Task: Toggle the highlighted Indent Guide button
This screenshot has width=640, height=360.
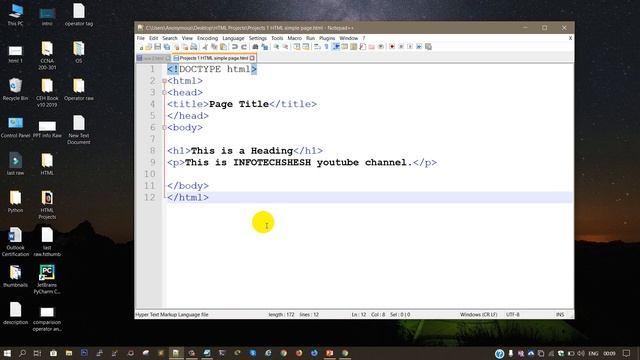Action: pos(336,47)
